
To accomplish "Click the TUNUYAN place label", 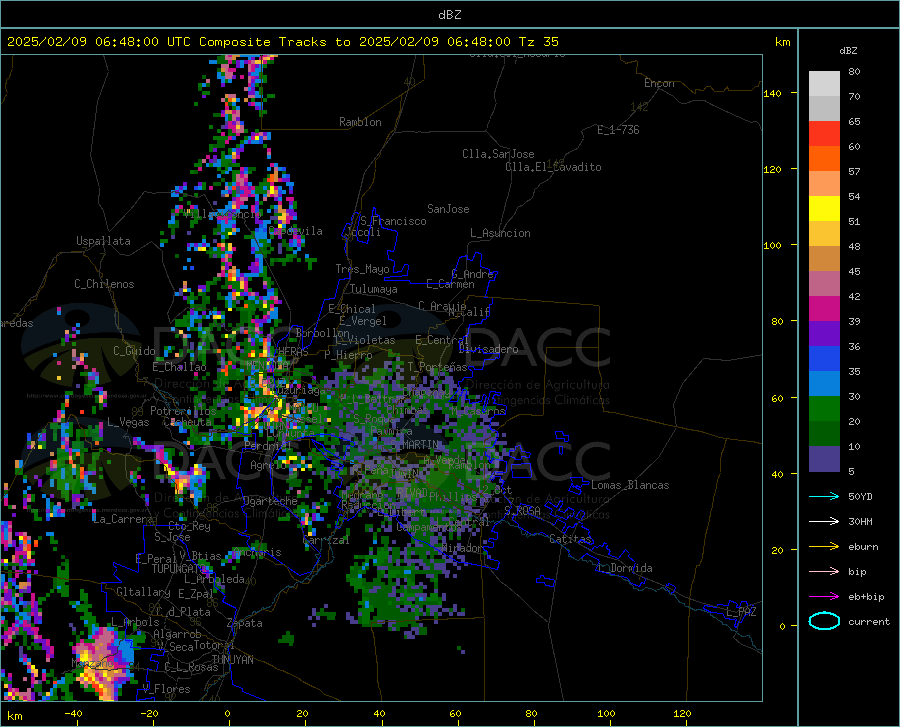I will click(232, 660).
